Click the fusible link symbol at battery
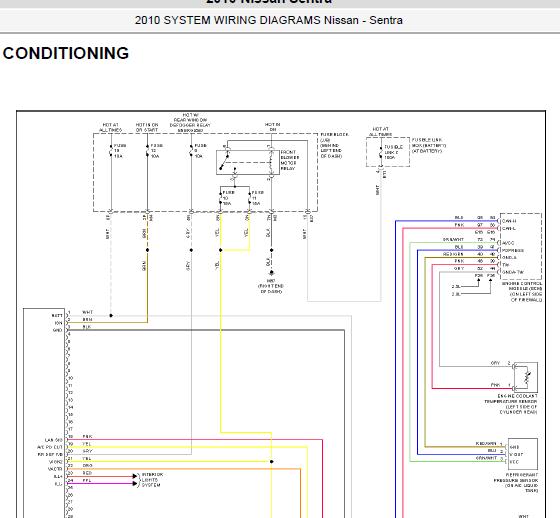The height and width of the screenshot is (518, 560). click(381, 153)
